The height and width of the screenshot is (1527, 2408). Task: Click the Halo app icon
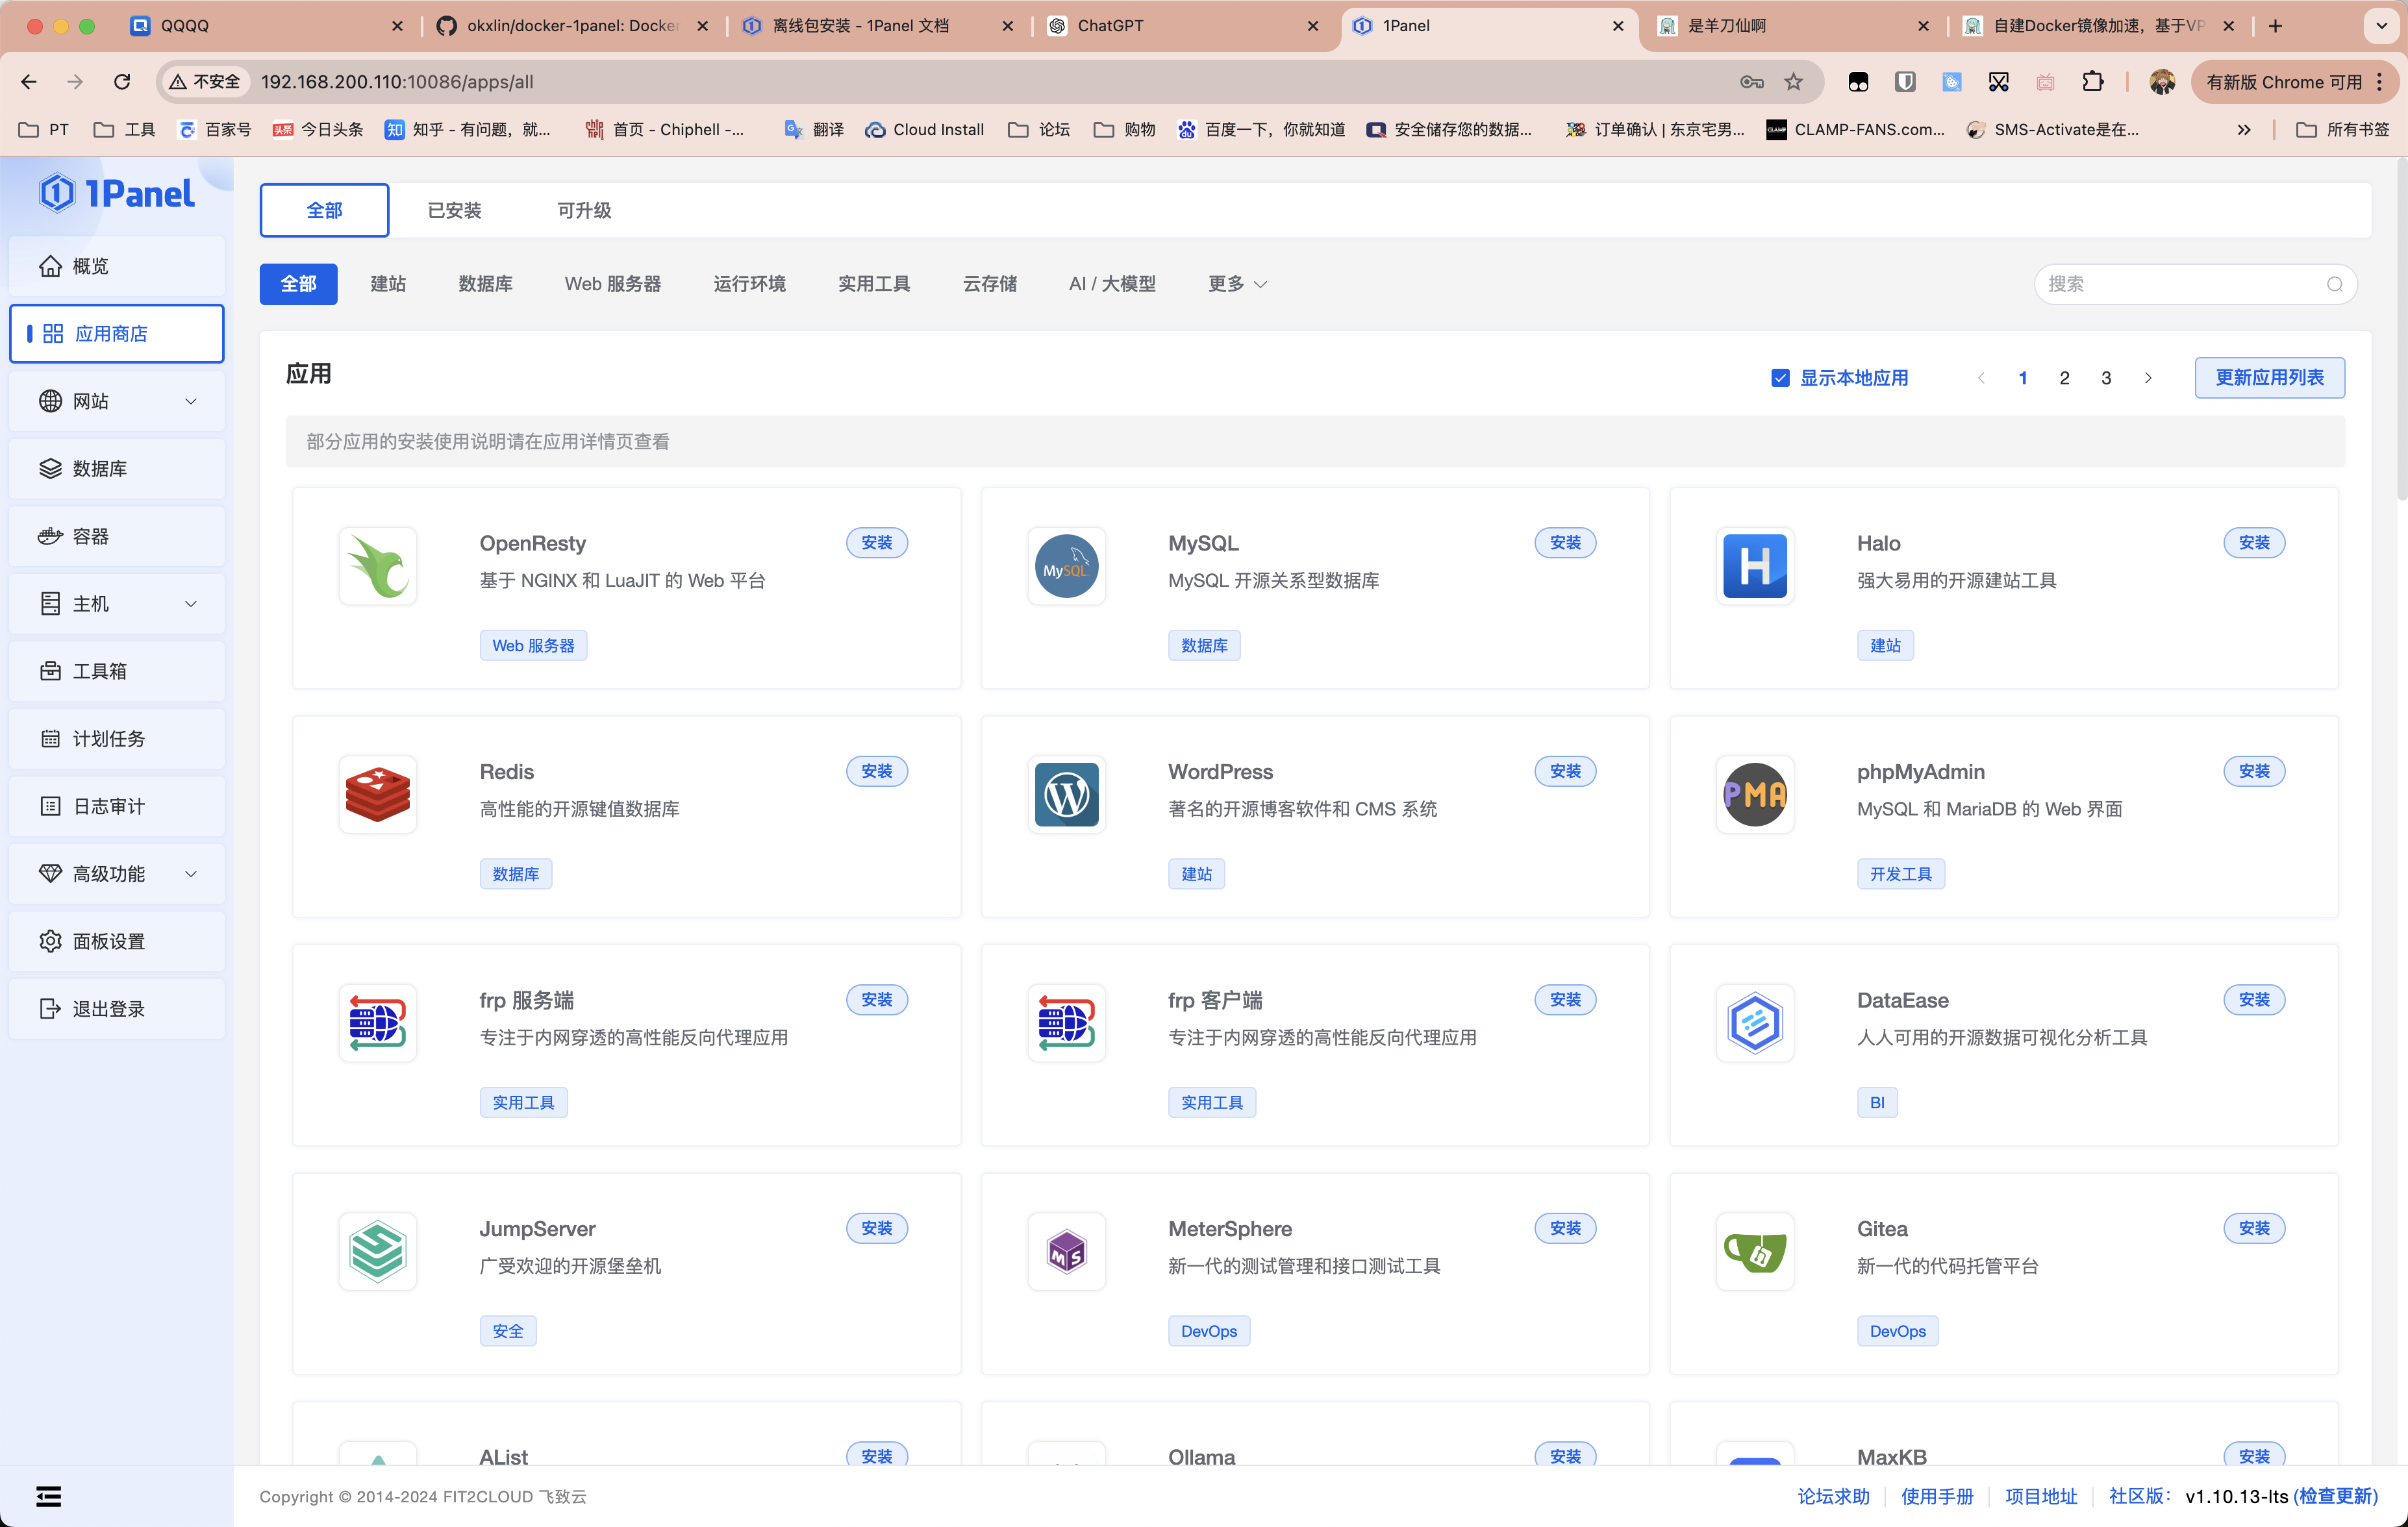1755,566
